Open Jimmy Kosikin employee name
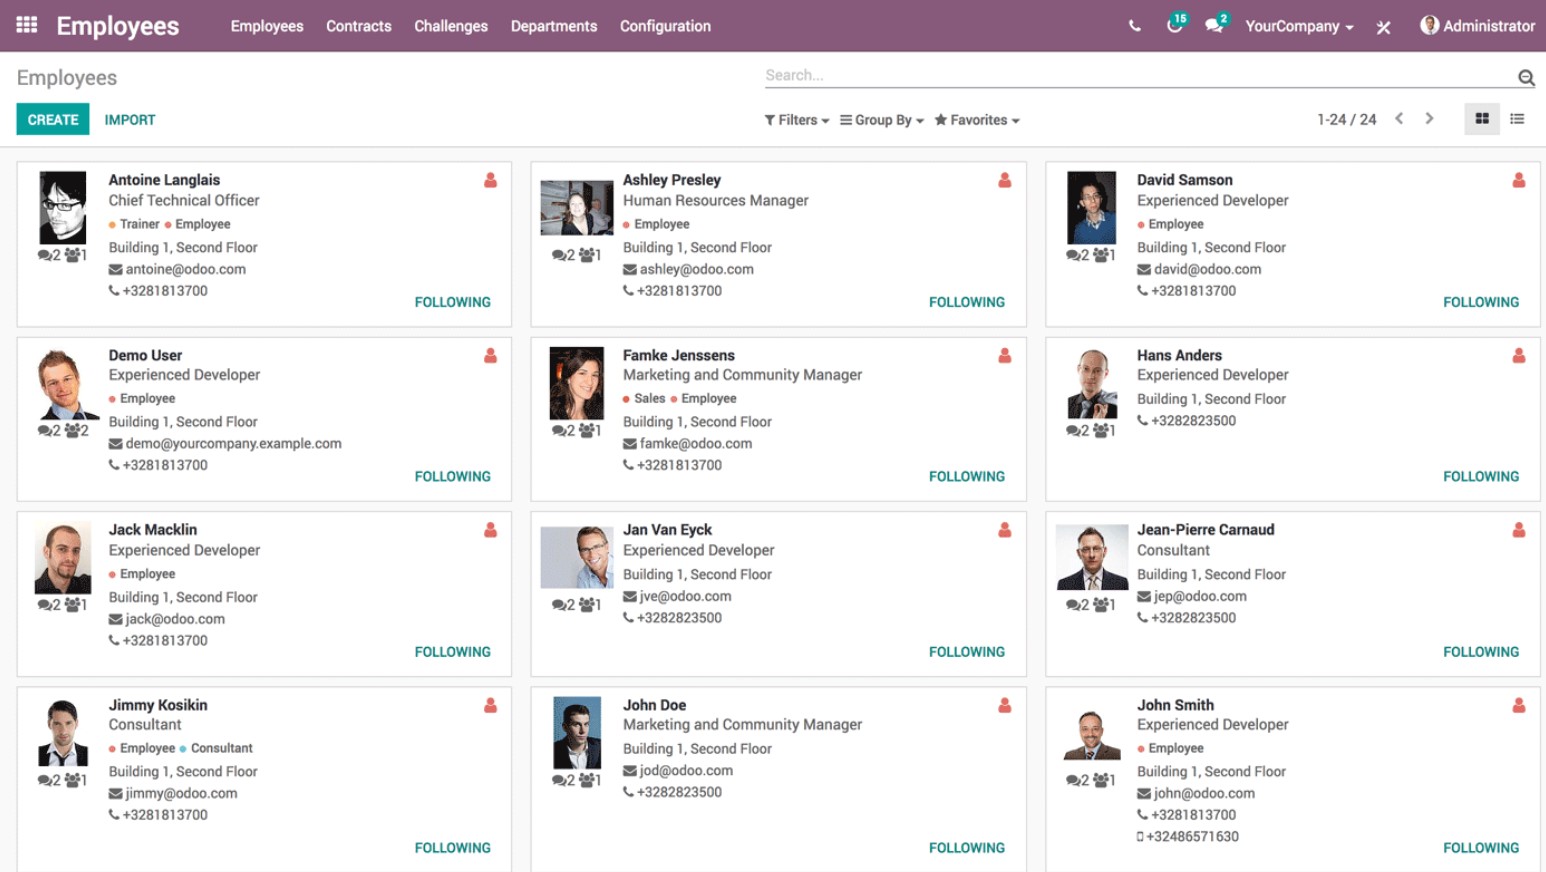Image resolution: width=1546 pixels, height=872 pixels. click(158, 705)
